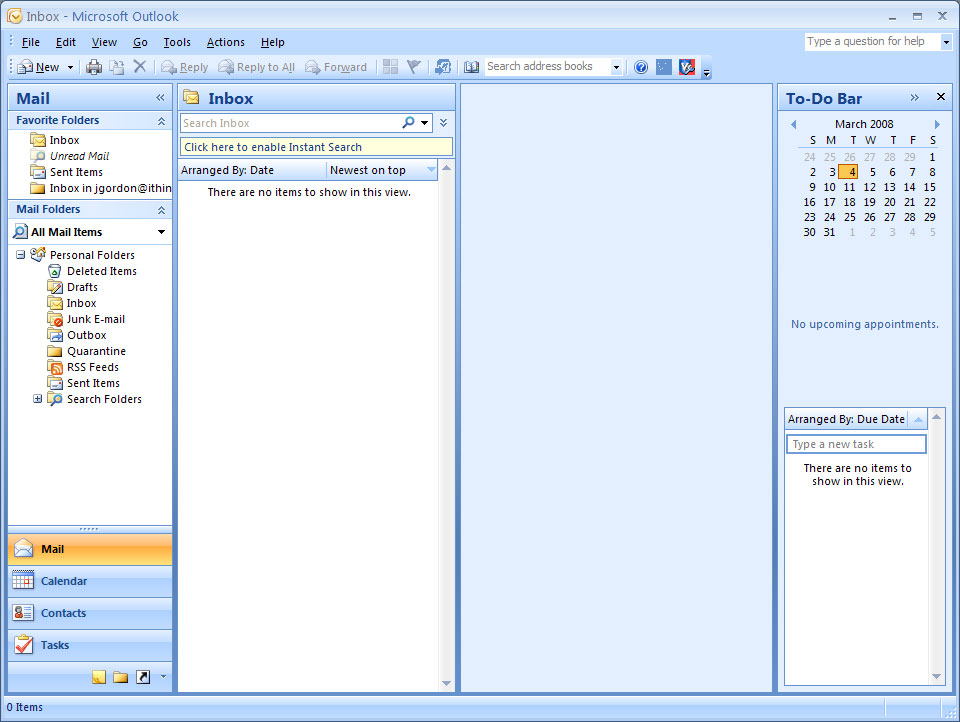Click the Send/Receive toolbar icon
This screenshot has height=722, width=960.
[443, 67]
